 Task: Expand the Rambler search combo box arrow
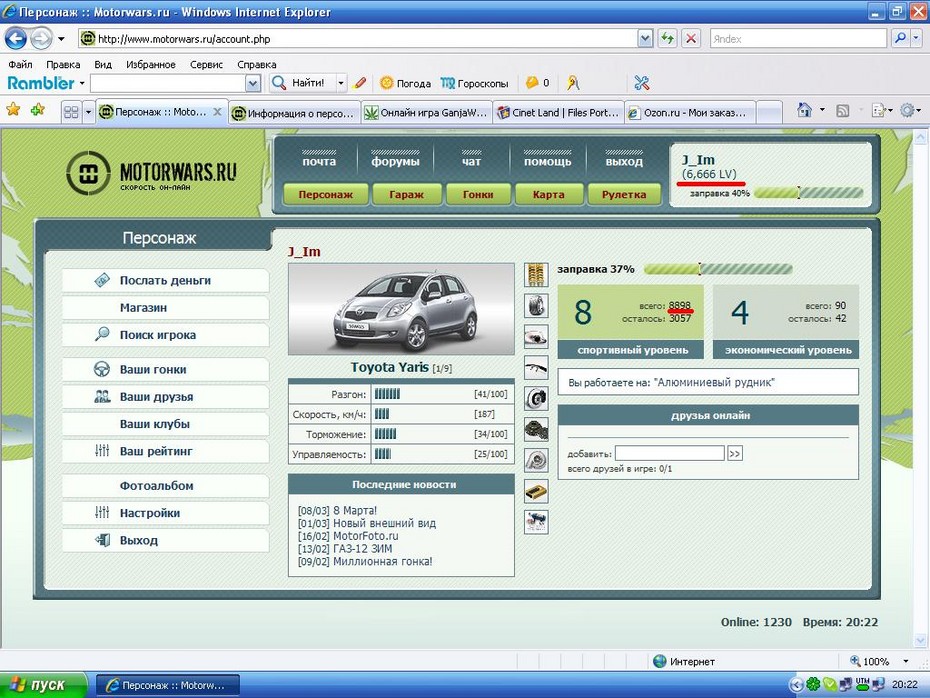point(253,84)
